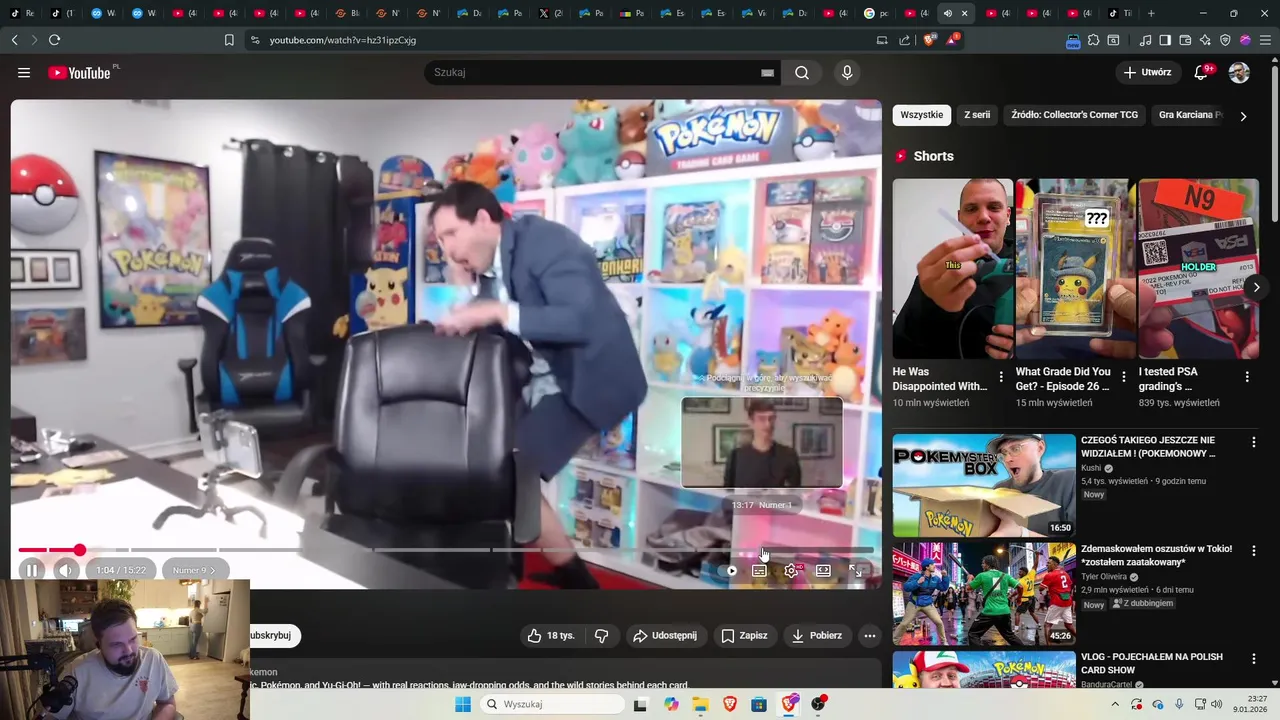1280x720 pixels.
Task: Like the video with 18 tys.
Action: tap(551, 635)
